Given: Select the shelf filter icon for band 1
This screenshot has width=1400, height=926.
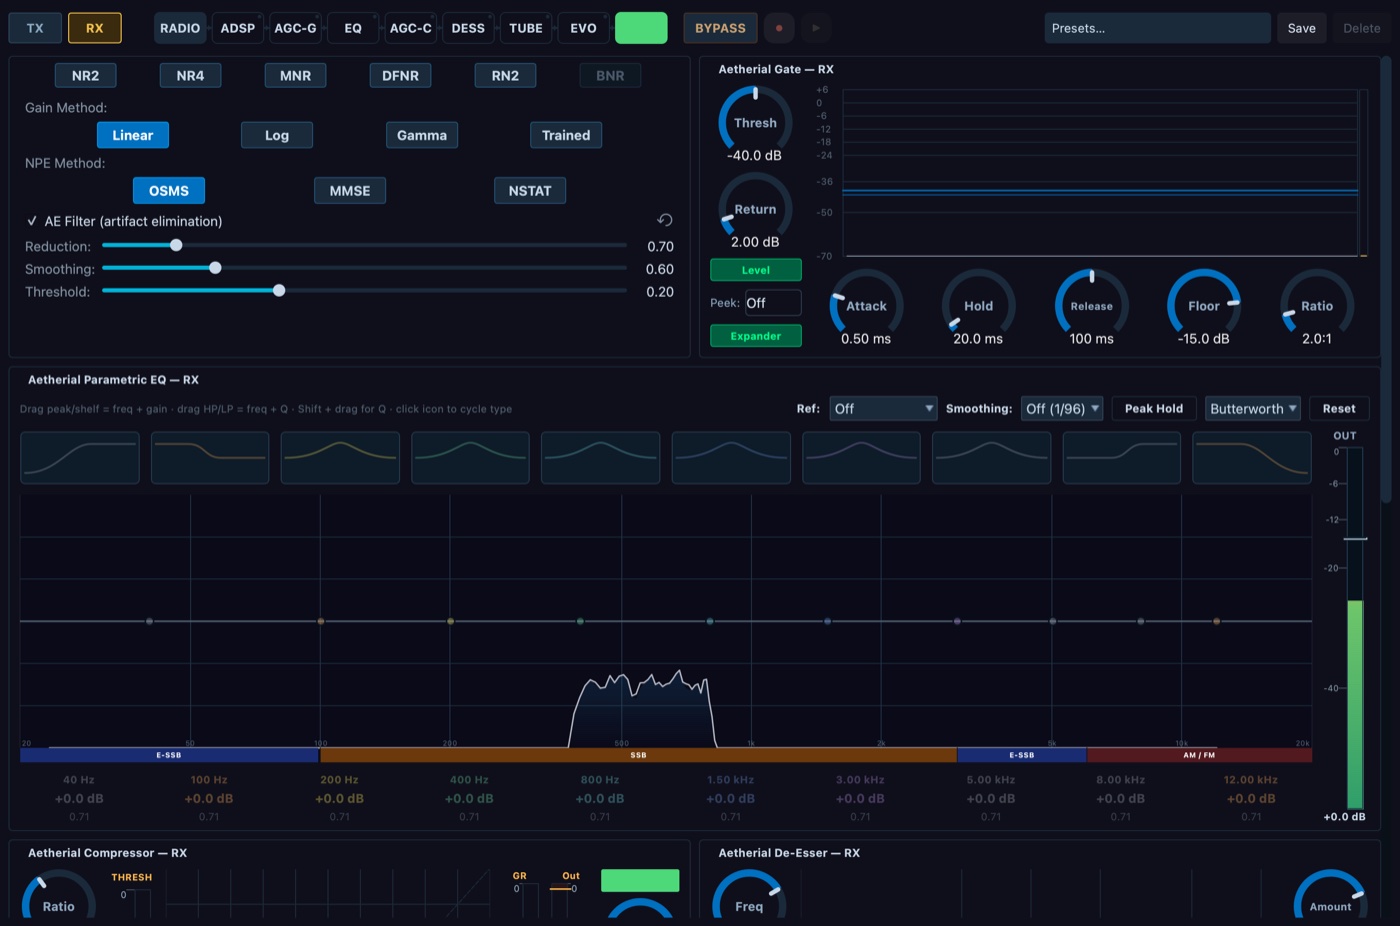Looking at the screenshot, I should tap(79, 458).
